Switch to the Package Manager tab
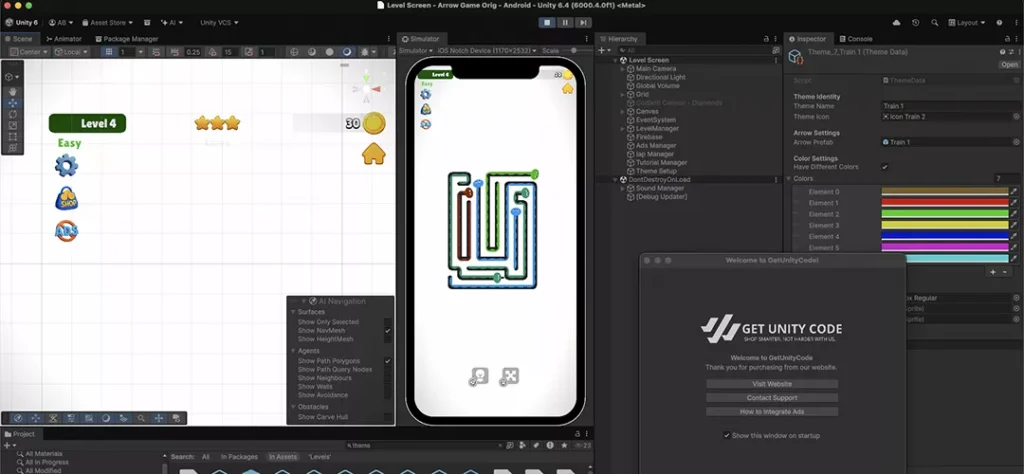 click(x=127, y=39)
